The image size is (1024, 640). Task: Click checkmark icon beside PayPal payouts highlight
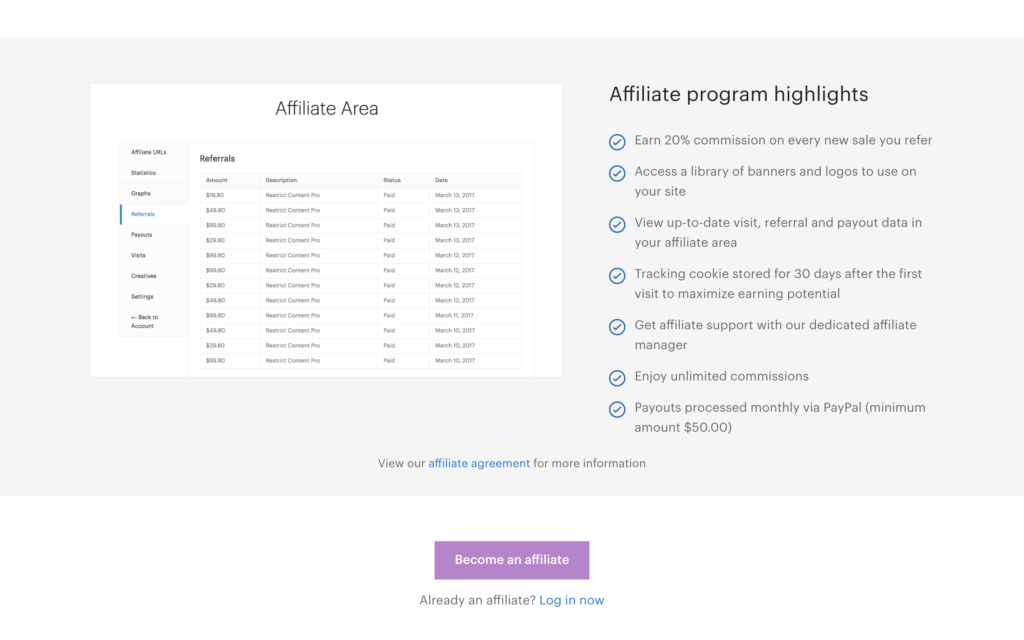tap(617, 409)
